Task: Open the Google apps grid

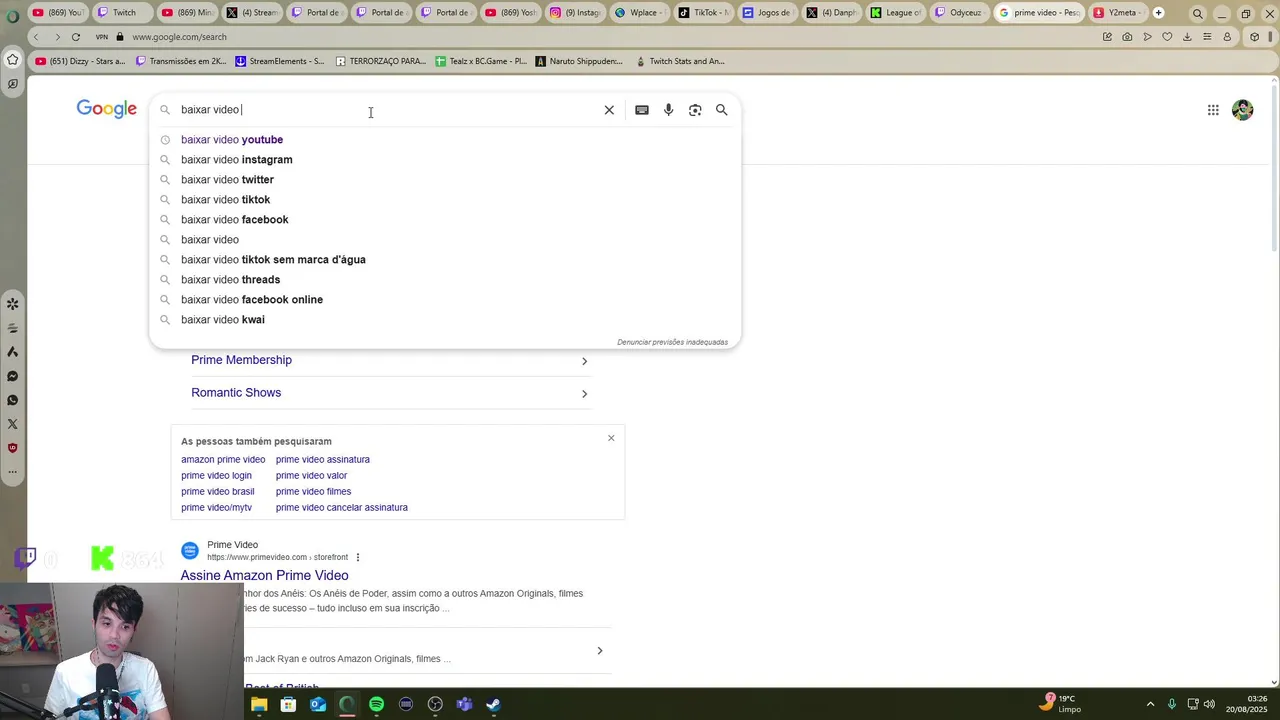Action: pos(1213,110)
